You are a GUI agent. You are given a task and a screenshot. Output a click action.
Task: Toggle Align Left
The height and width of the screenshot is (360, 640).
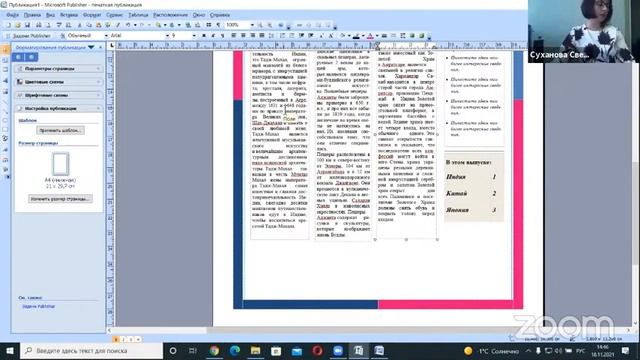tap(233, 36)
